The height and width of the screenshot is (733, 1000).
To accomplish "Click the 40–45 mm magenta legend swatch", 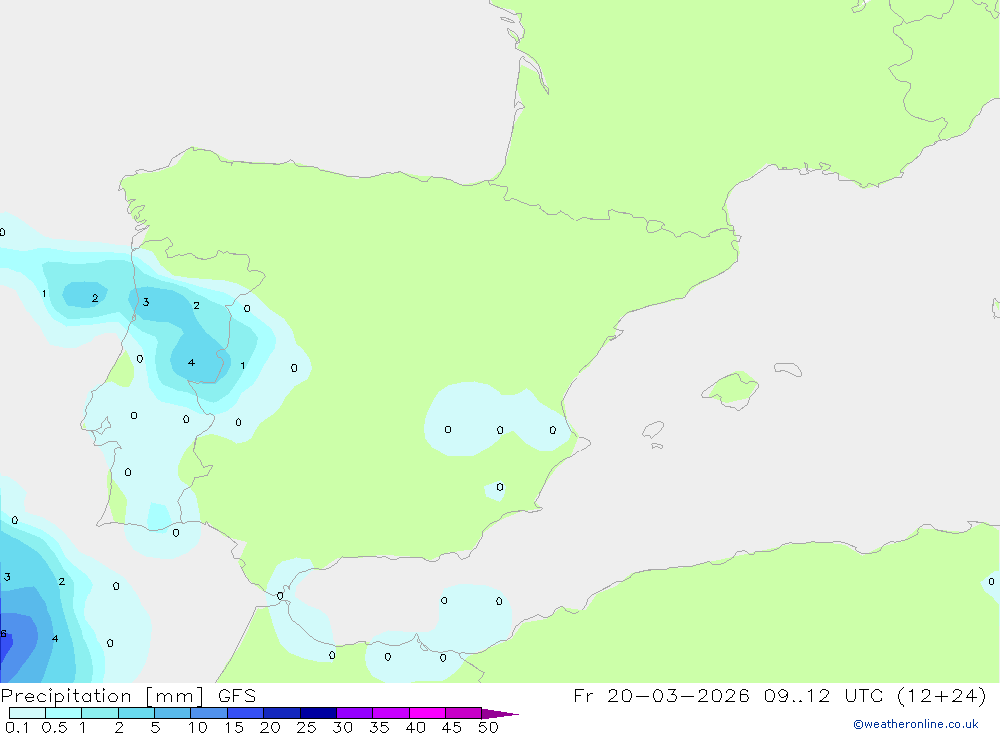I will coord(427,713).
